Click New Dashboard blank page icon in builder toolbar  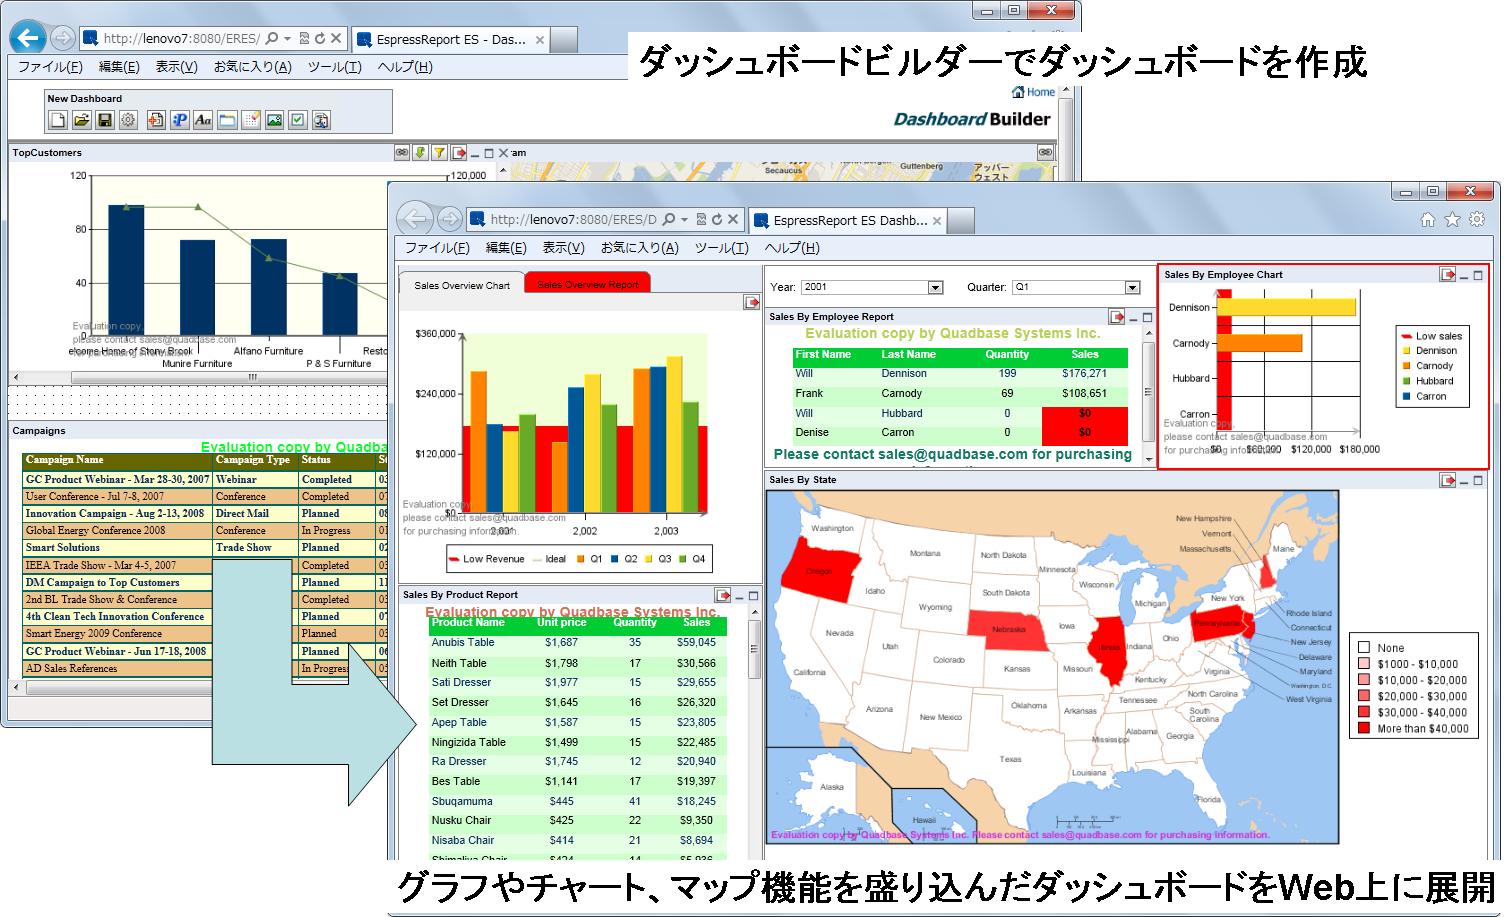click(x=58, y=120)
